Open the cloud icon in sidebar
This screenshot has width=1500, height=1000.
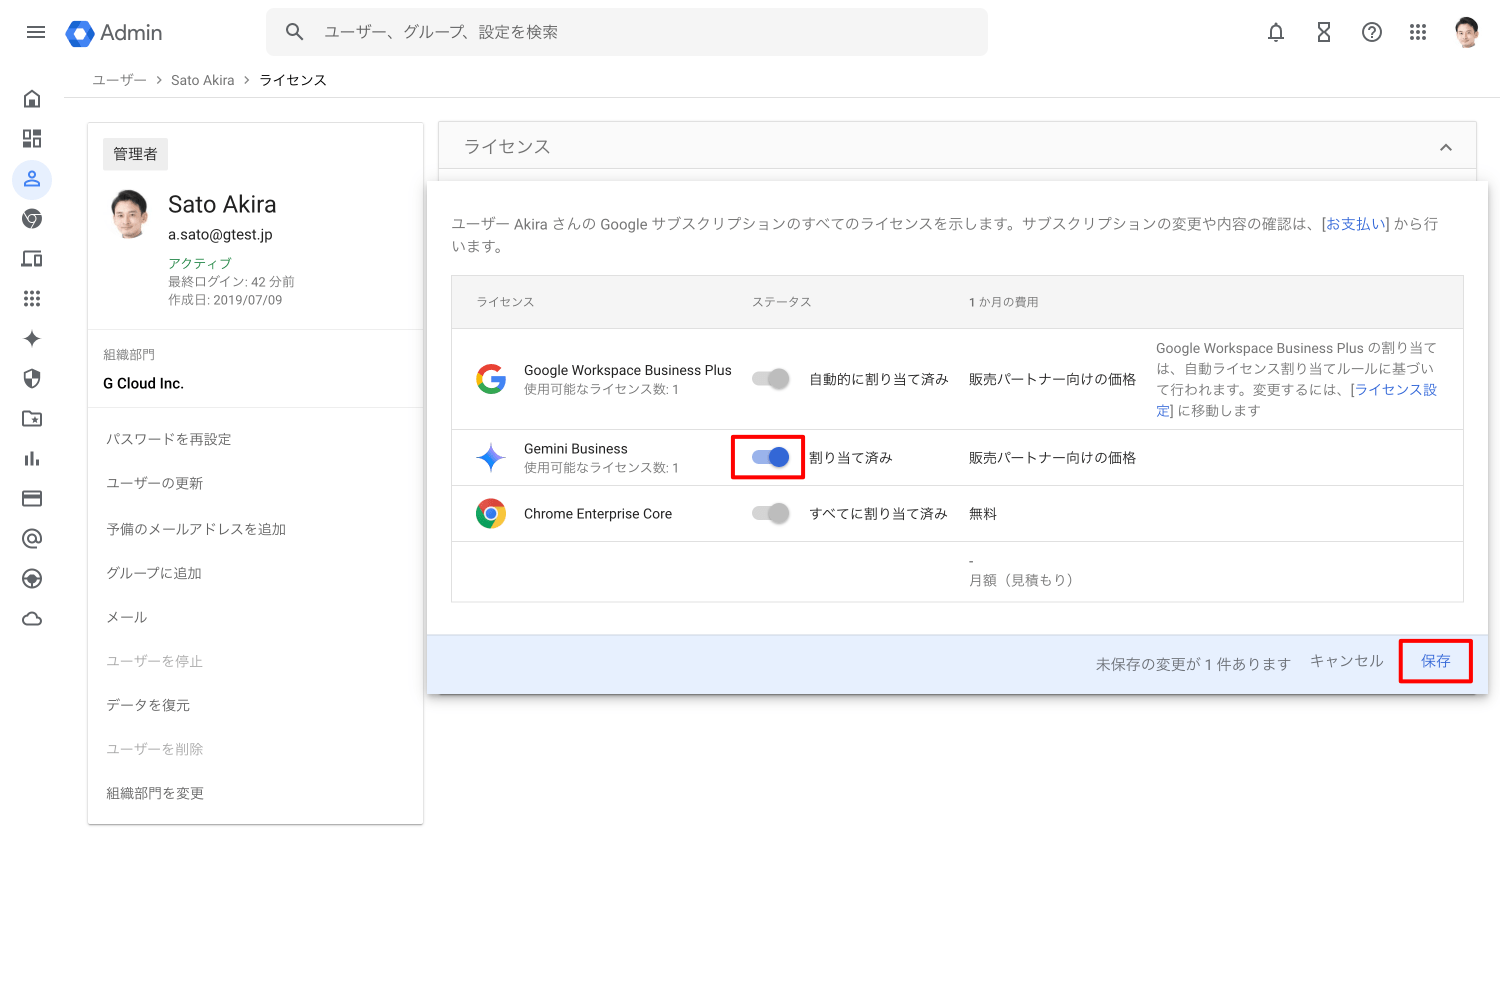(32, 619)
